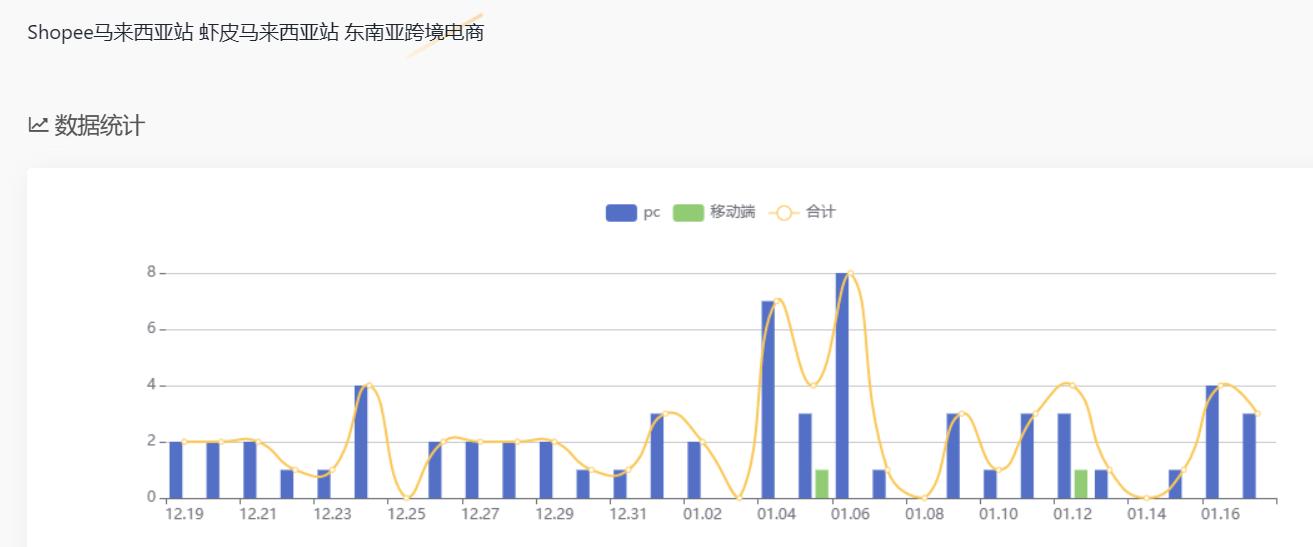Click the x-axis label 12.31
This screenshot has width=1313, height=547.
[x=628, y=514]
